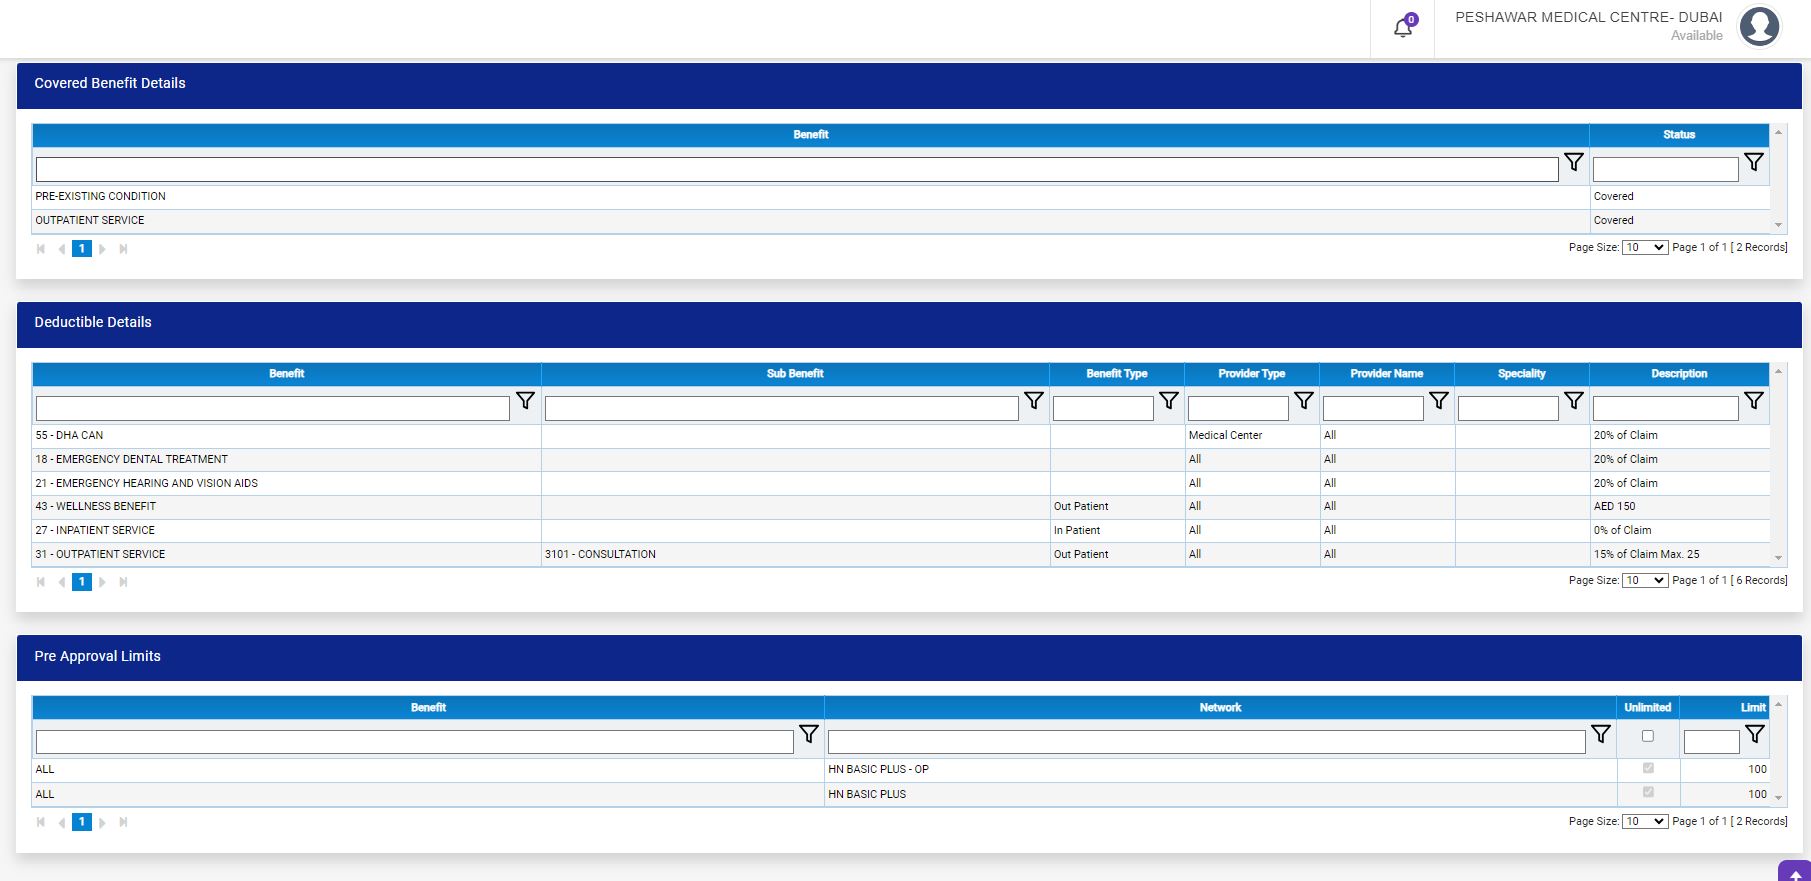Sort by Benefit Type column header
This screenshot has width=1811, height=881.
click(x=1116, y=374)
